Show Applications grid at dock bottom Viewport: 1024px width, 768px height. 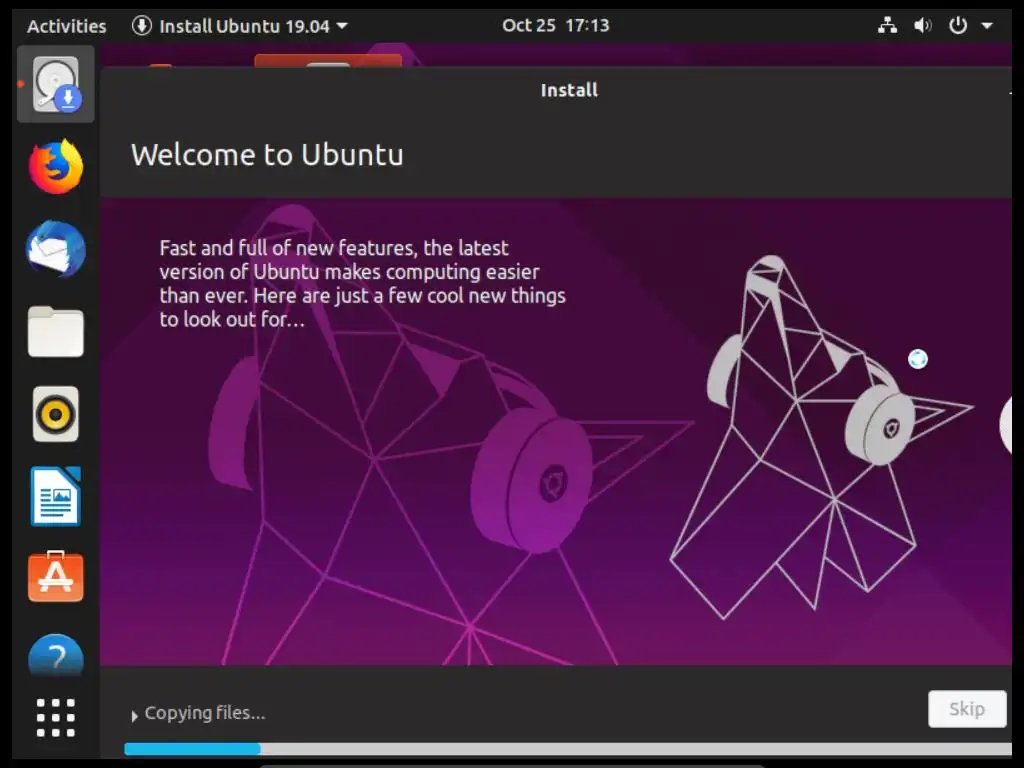click(56, 718)
